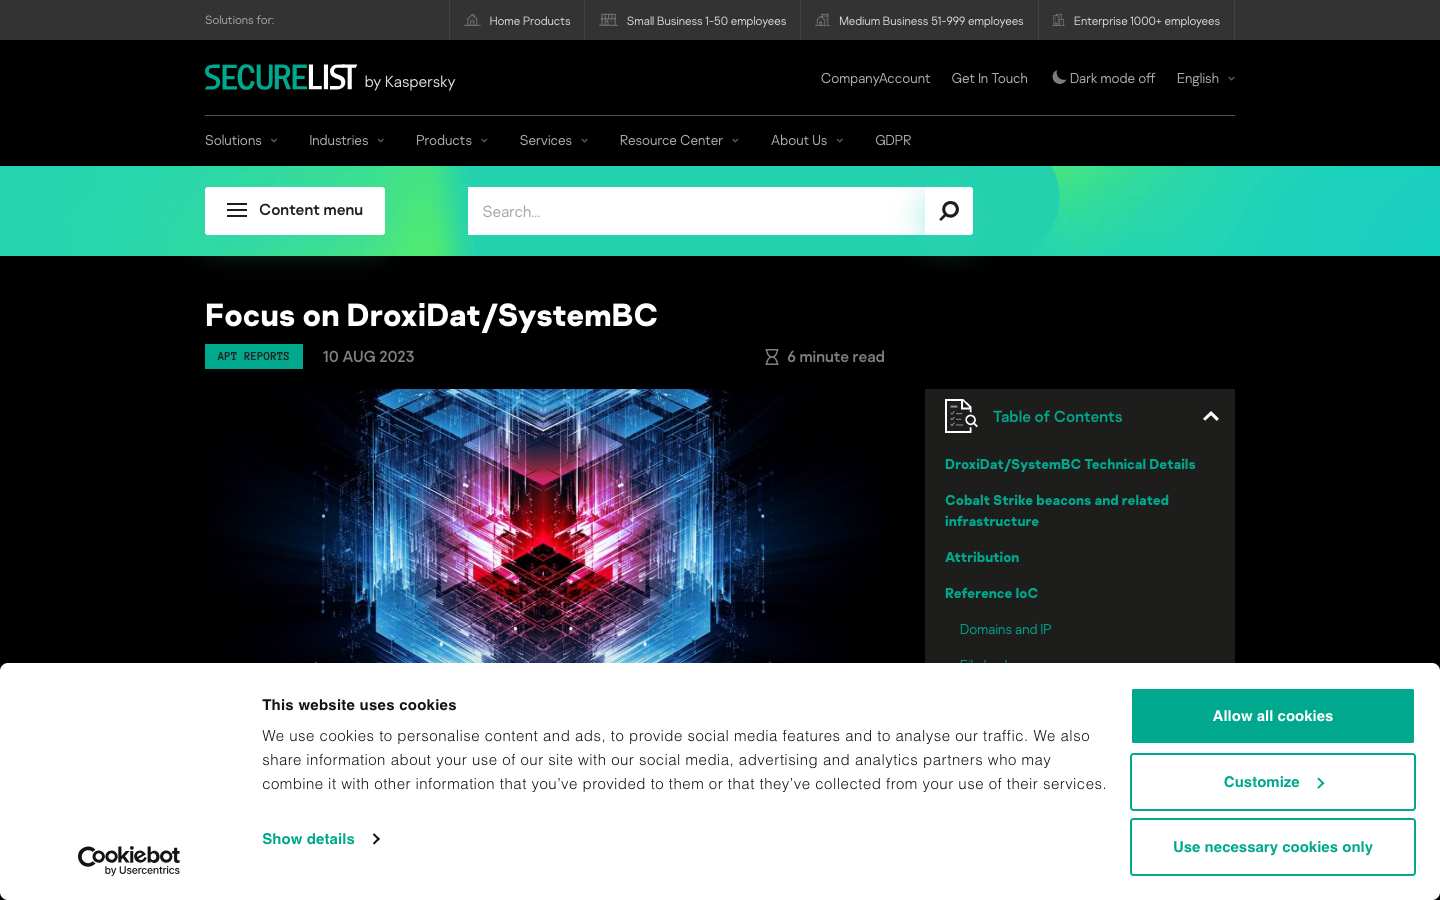Open the English language dropdown

coord(1204,78)
